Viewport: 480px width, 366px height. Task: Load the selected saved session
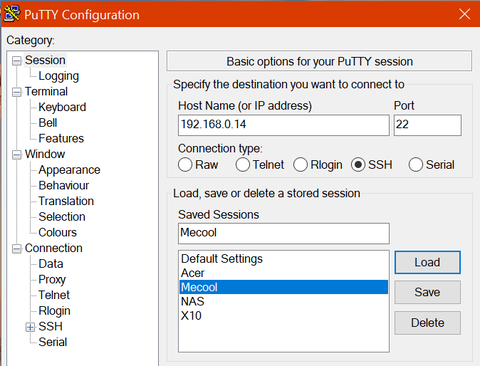click(427, 262)
